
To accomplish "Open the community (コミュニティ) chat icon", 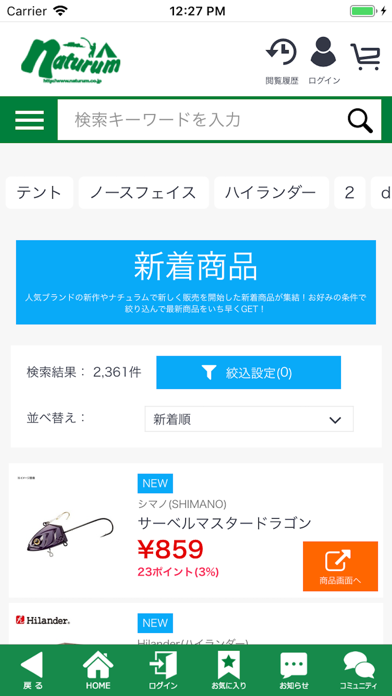I will coord(359,670).
